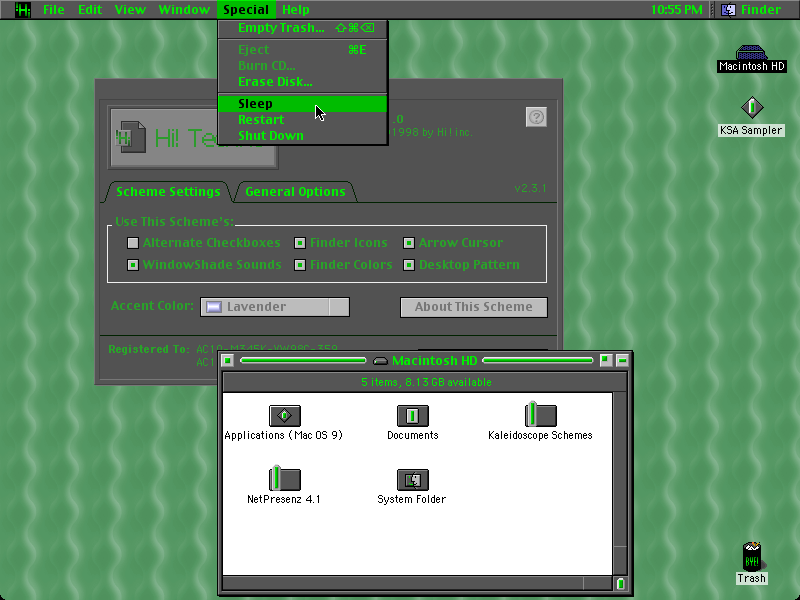Close the Macintosh HD window

click(x=228, y=361)
